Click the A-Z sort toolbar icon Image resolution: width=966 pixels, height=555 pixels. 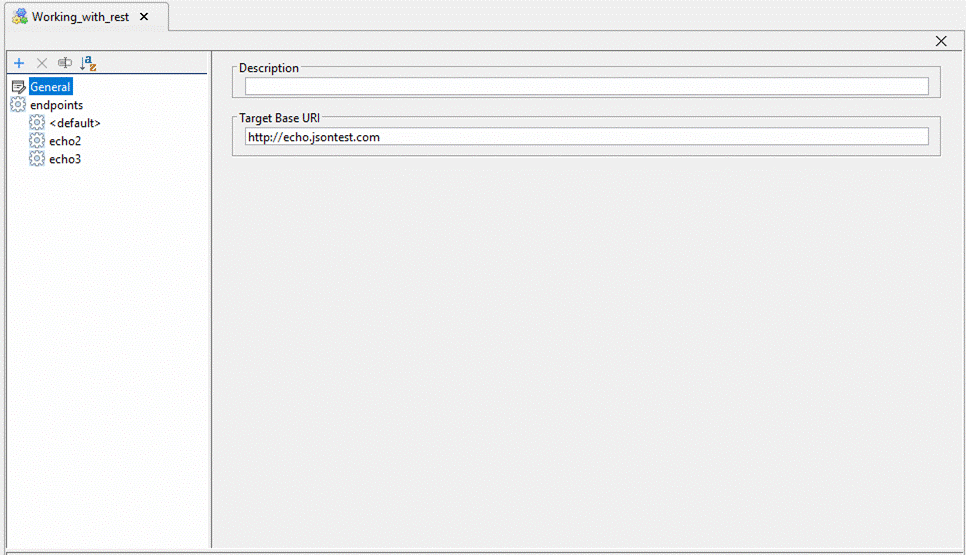click(88, 63)
